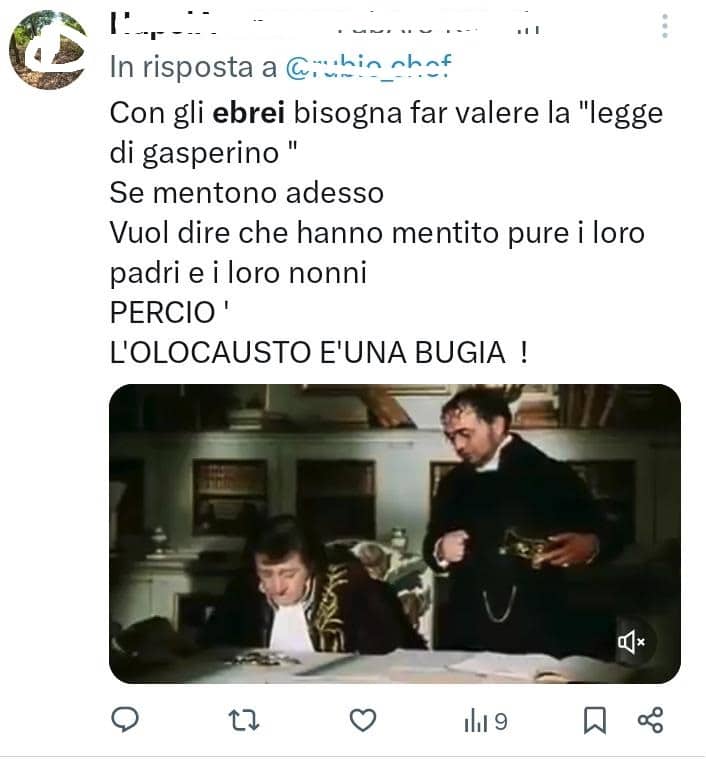The height and width of the screenshot is (762, 706).
Task: Like the post with the heart icon
Action: [363, 720]
